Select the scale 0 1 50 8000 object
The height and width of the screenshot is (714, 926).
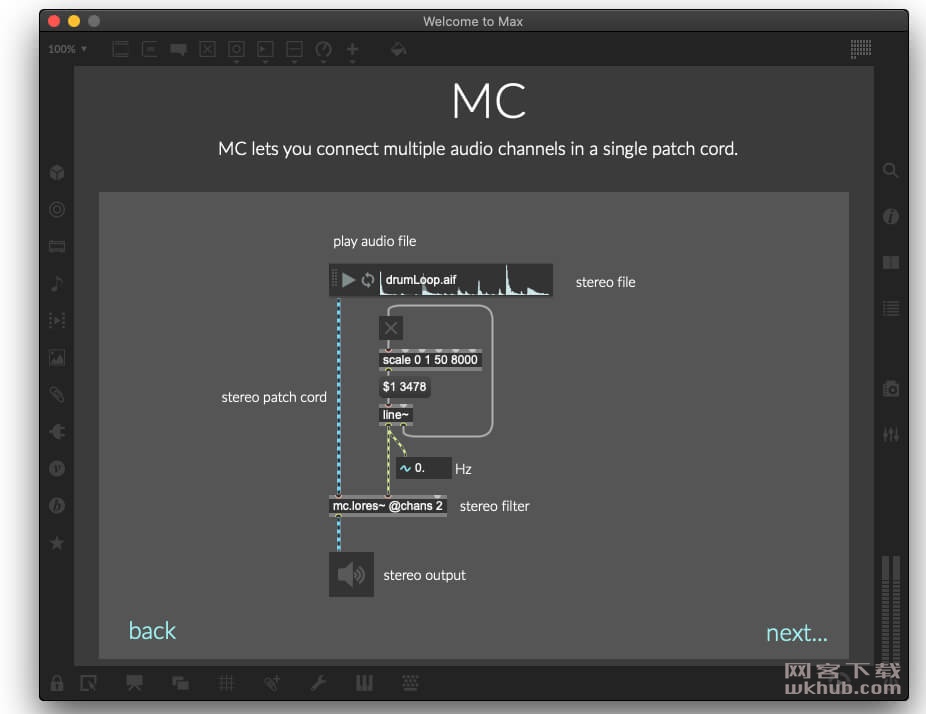430,360
